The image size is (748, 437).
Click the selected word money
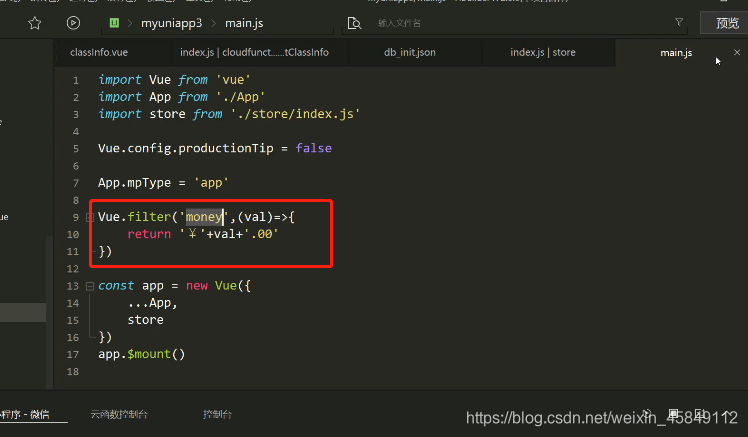[204, 217]
